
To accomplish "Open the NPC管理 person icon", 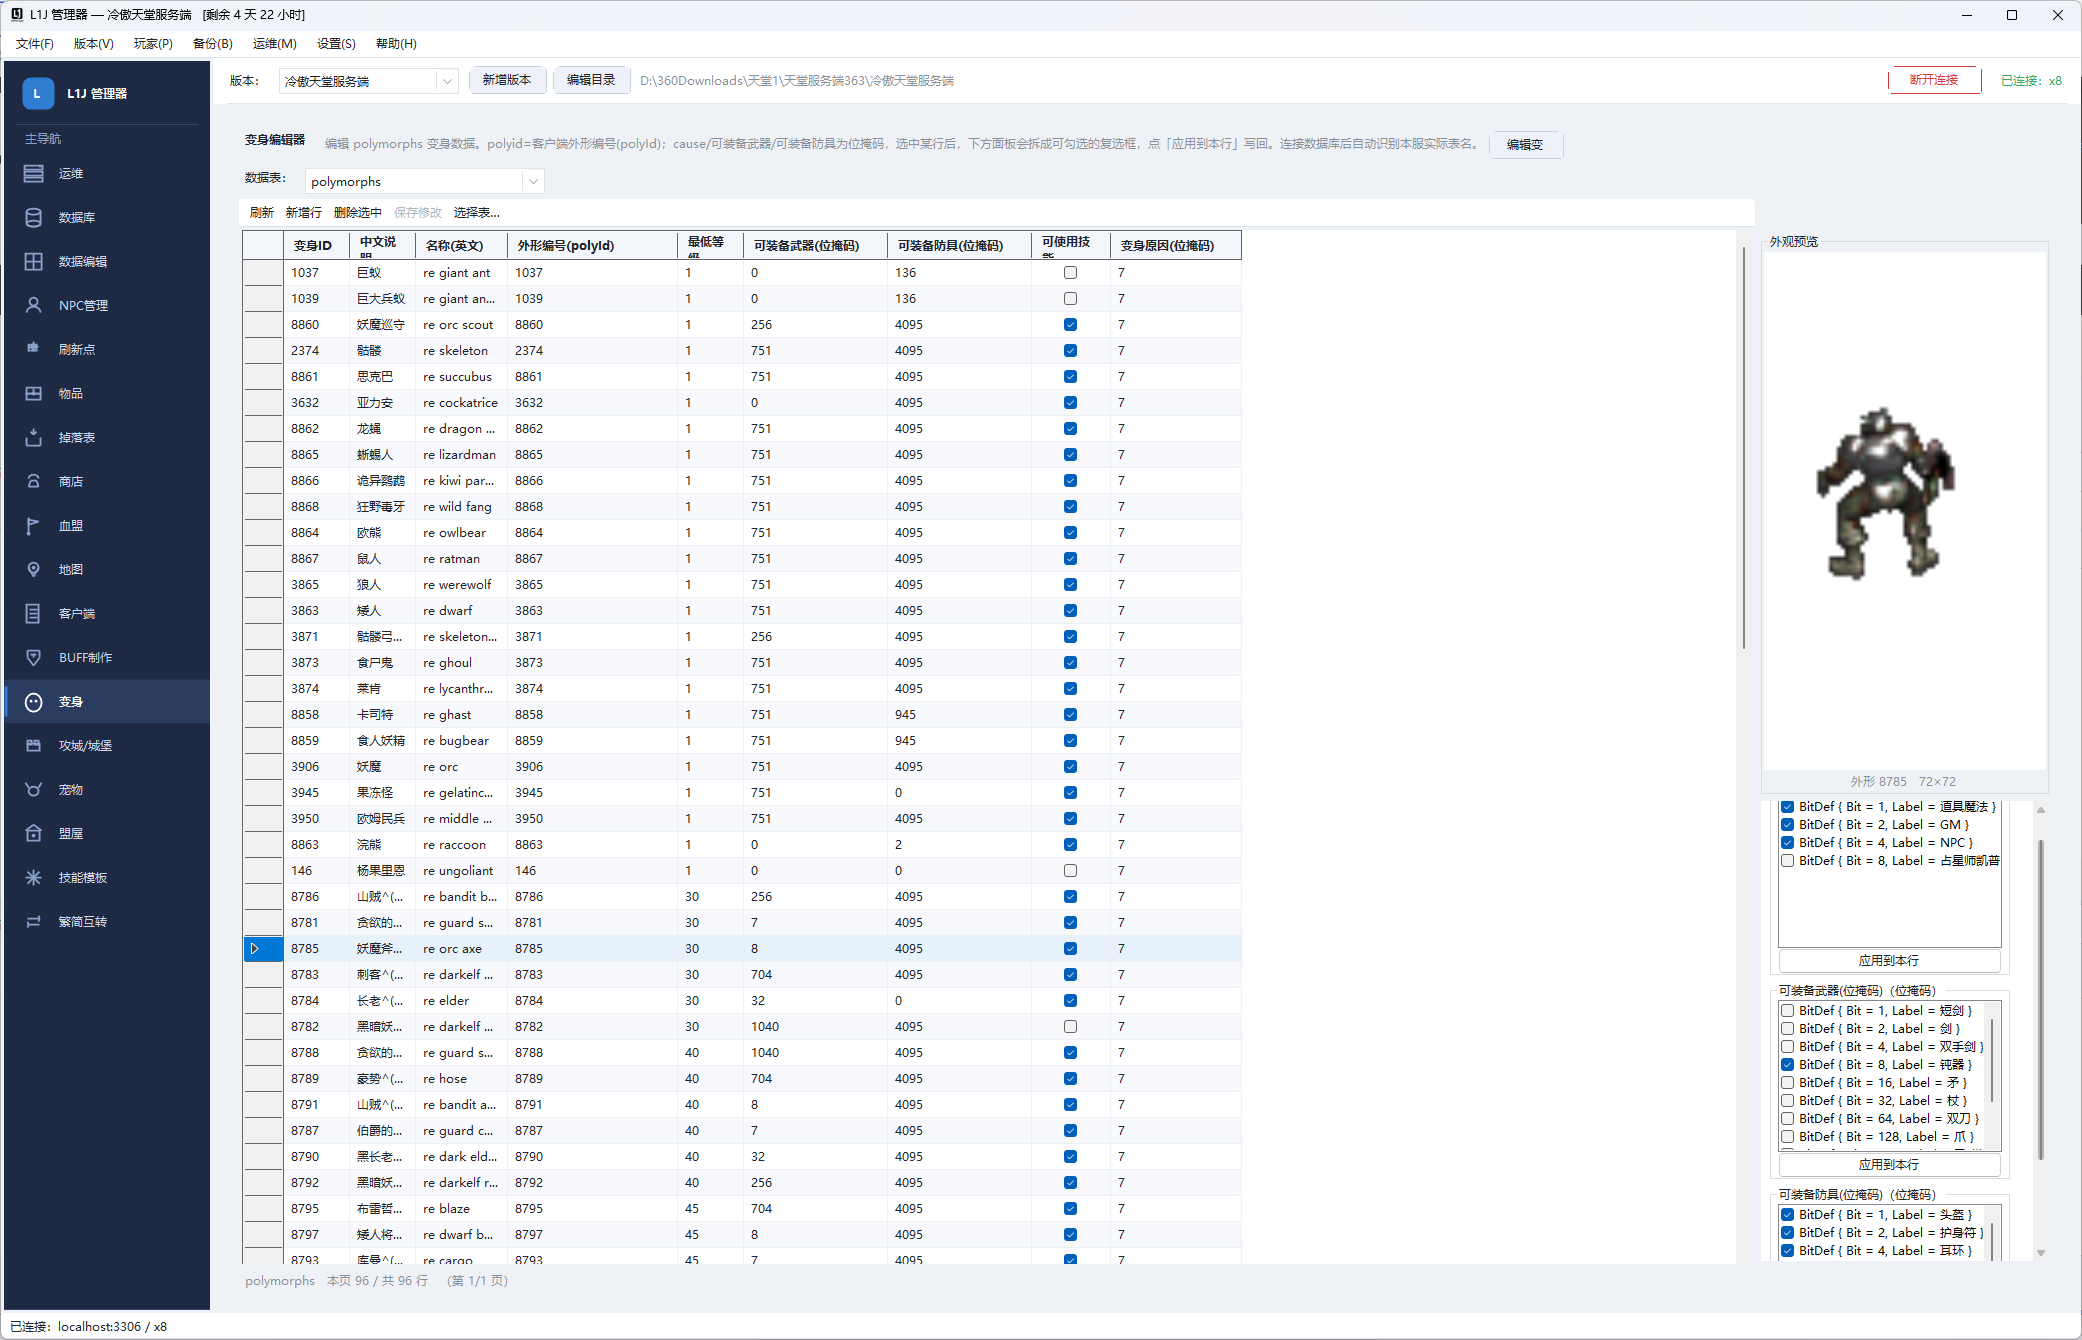I will pos(33,306).
